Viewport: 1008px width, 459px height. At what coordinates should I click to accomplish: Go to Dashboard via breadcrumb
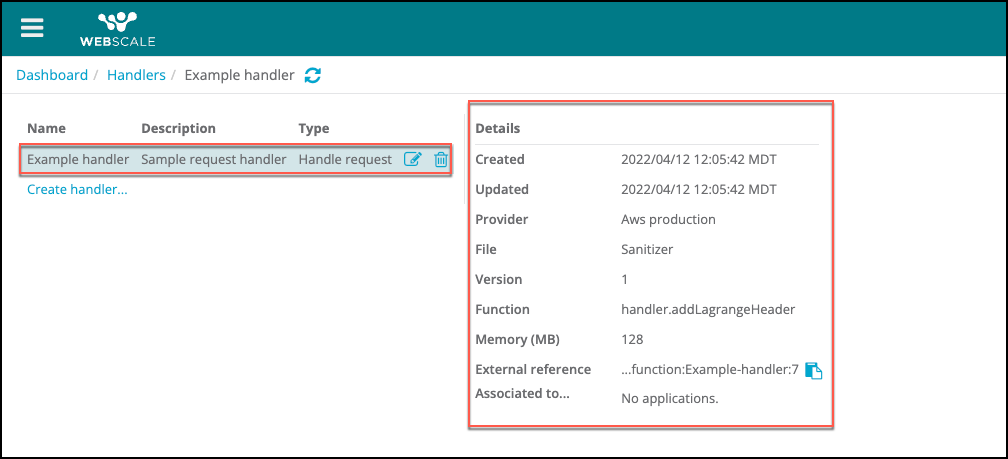pyautogui.click(x=52, y=75)
